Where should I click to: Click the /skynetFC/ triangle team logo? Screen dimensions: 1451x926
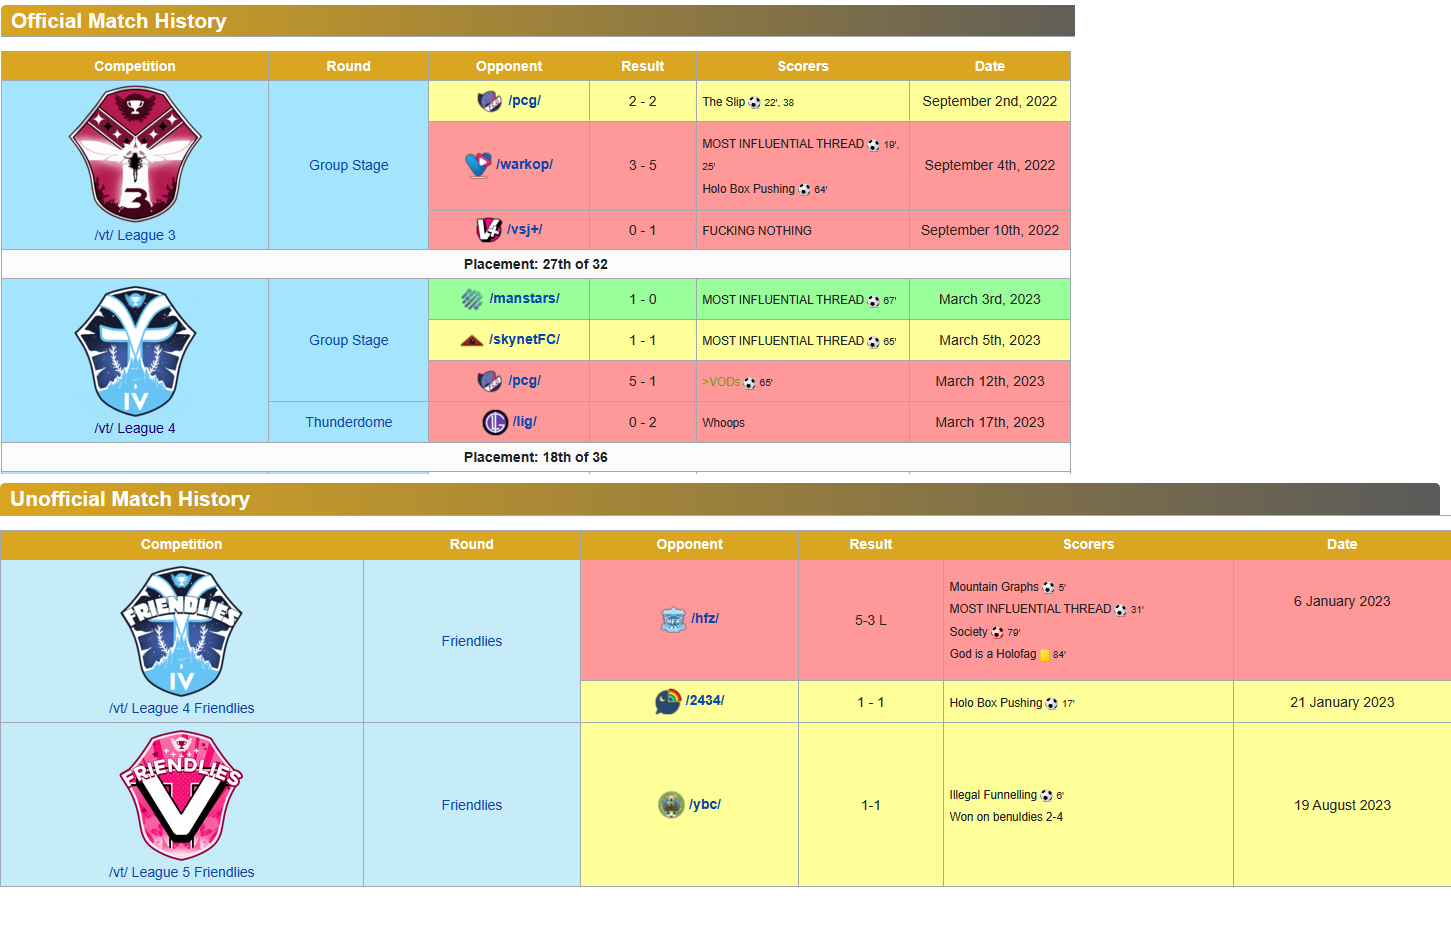point(472,340)
